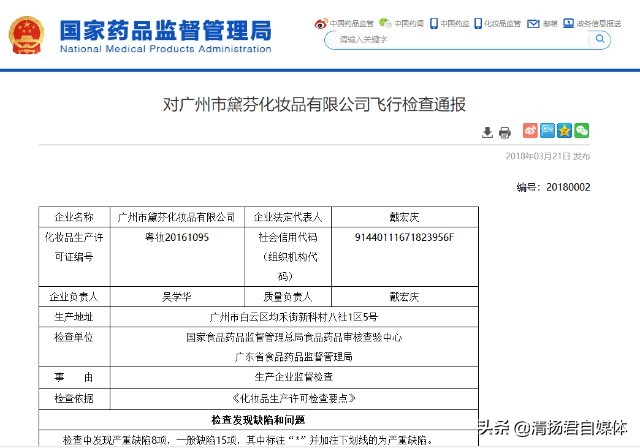Open the 化妆品监管 mobile app link
The height and width of the screenshot is (448, 640).
[x=497, y=23]
